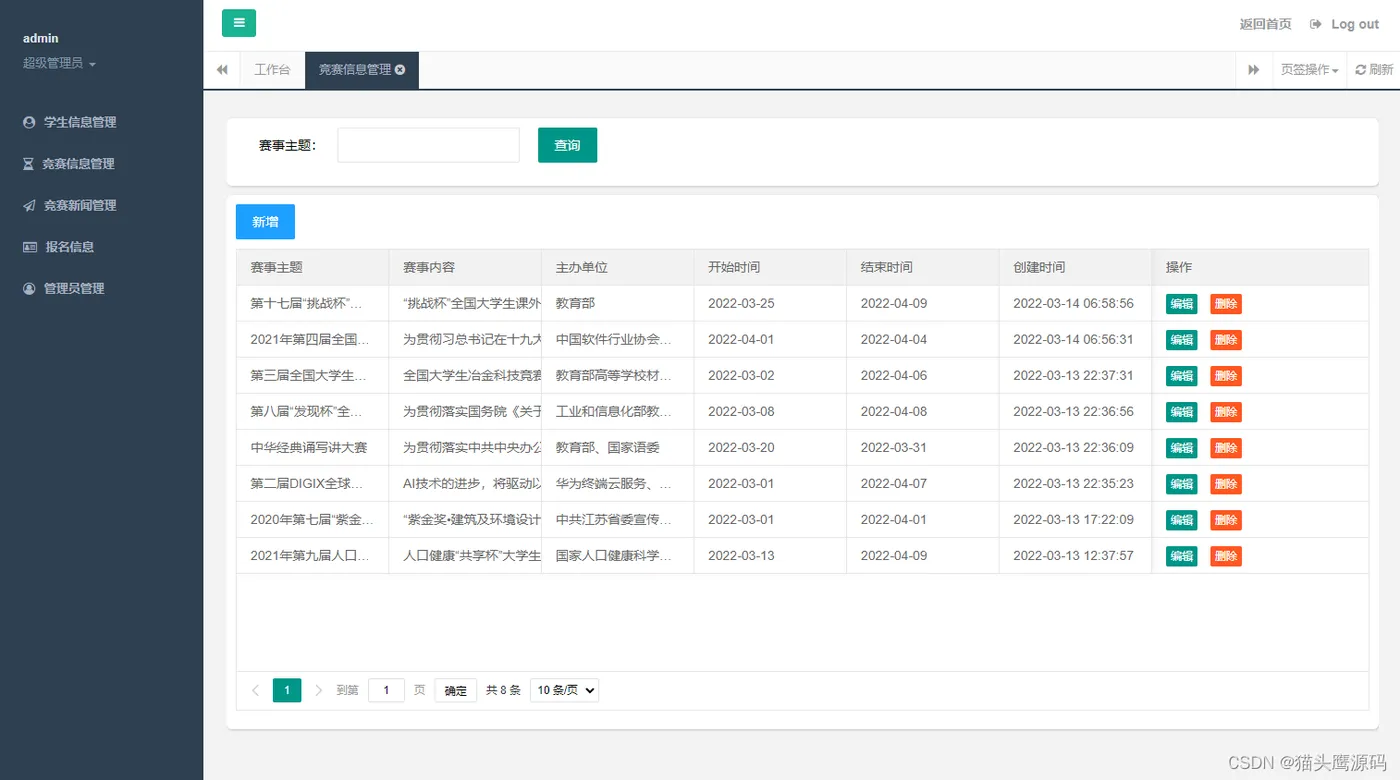Switch to the 工作台 tab
Screen dimensions: 1400x780
(272, 70)
